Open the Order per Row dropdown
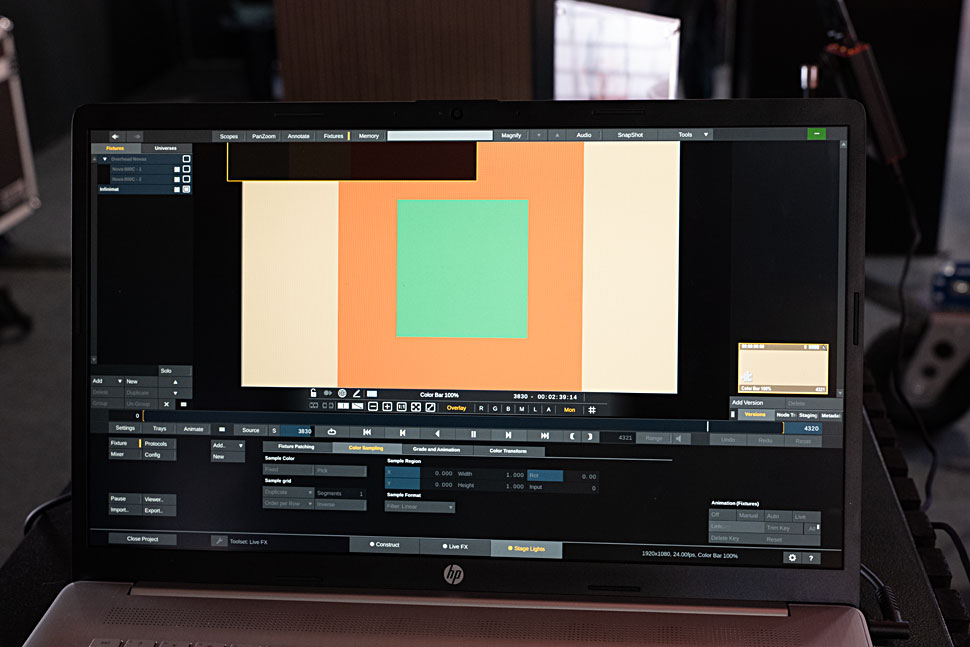Screen dimensions: 970x647 pyautogui.click(x=288, y=503)
